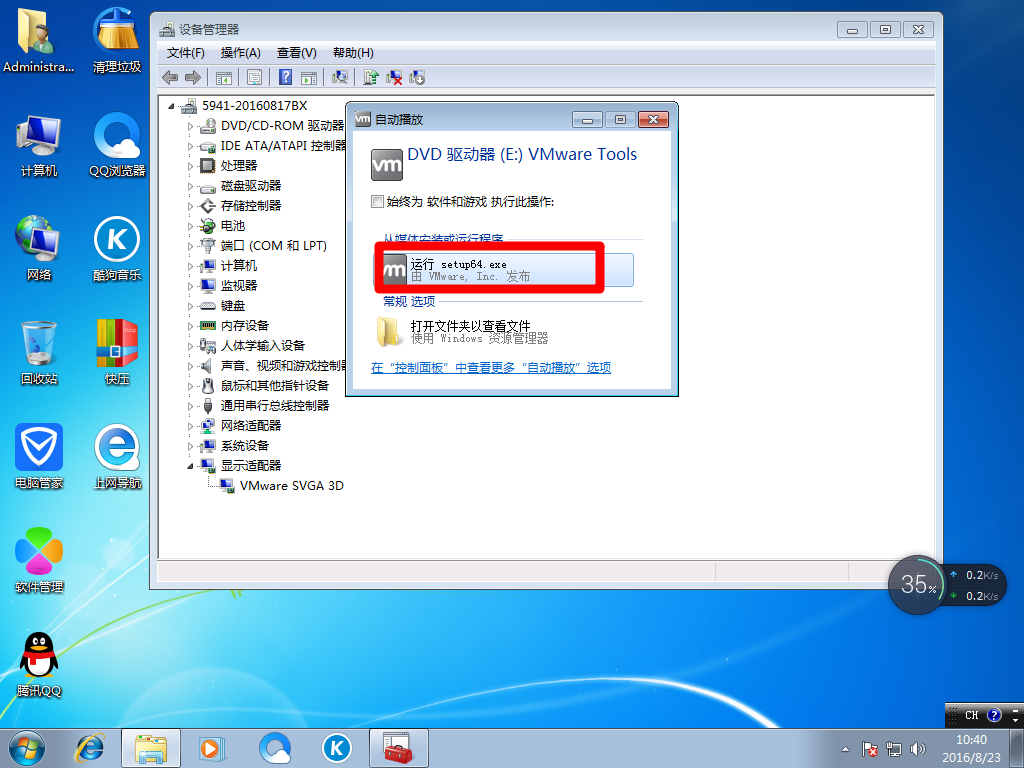Expand the 存储控制器 node
Image resolution: width=1024 pixels, height=768 pixels.
pyautogui.click(x=191, y=206)
